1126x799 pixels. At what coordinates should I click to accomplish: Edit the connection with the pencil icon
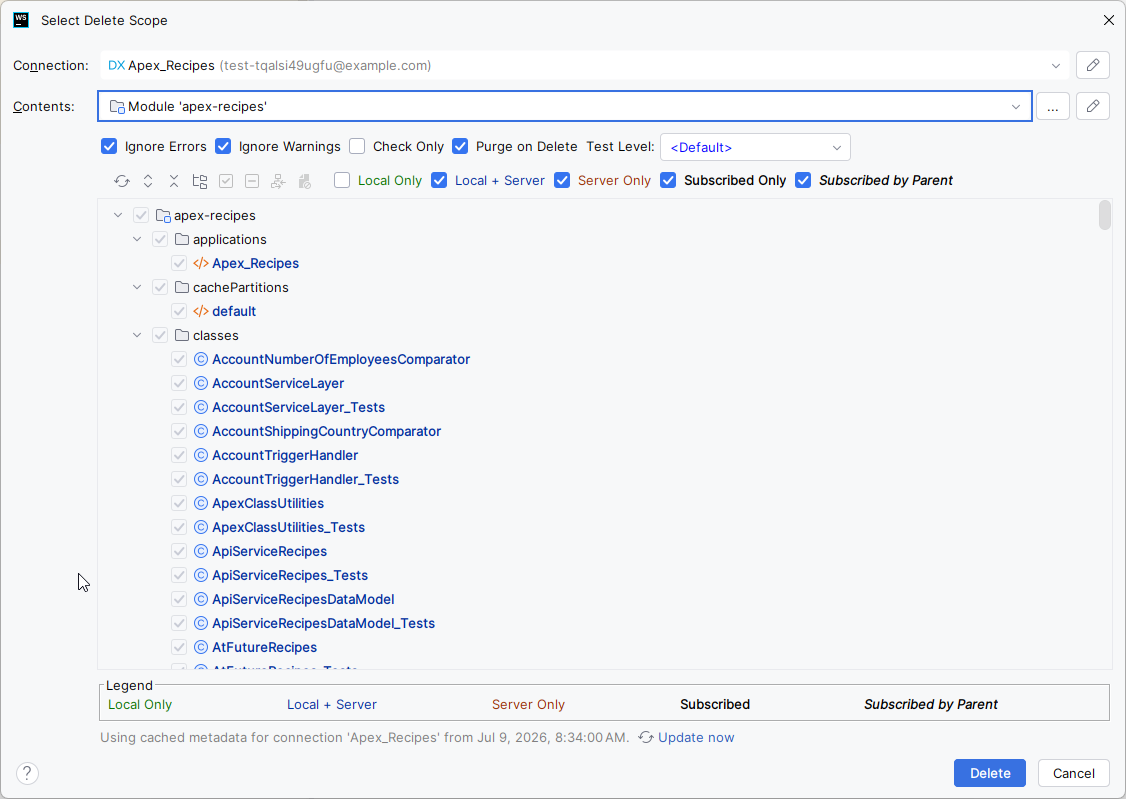(1092, 65)
